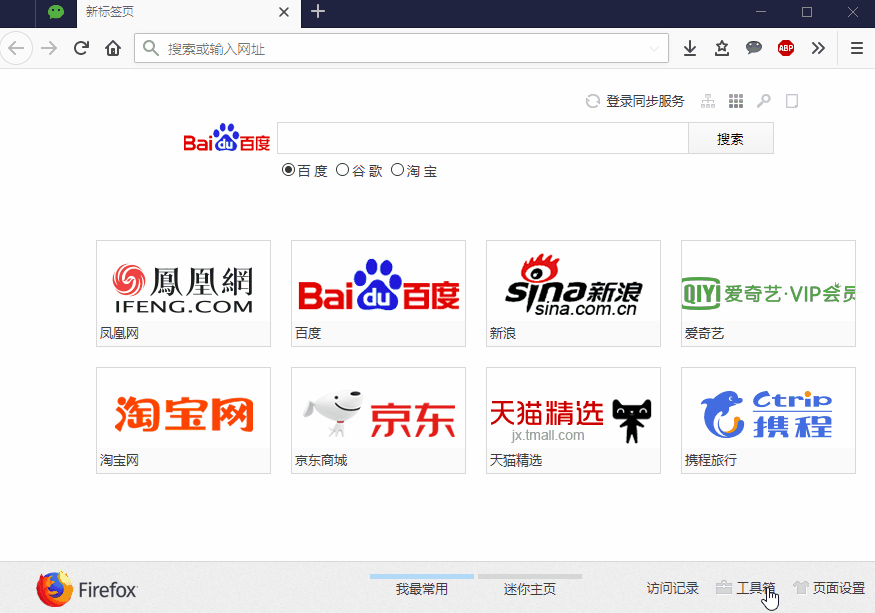This screenshot has height=613, width=875.
Task: Open the 京东商城 thumbnail
Action: coord(378,420)
